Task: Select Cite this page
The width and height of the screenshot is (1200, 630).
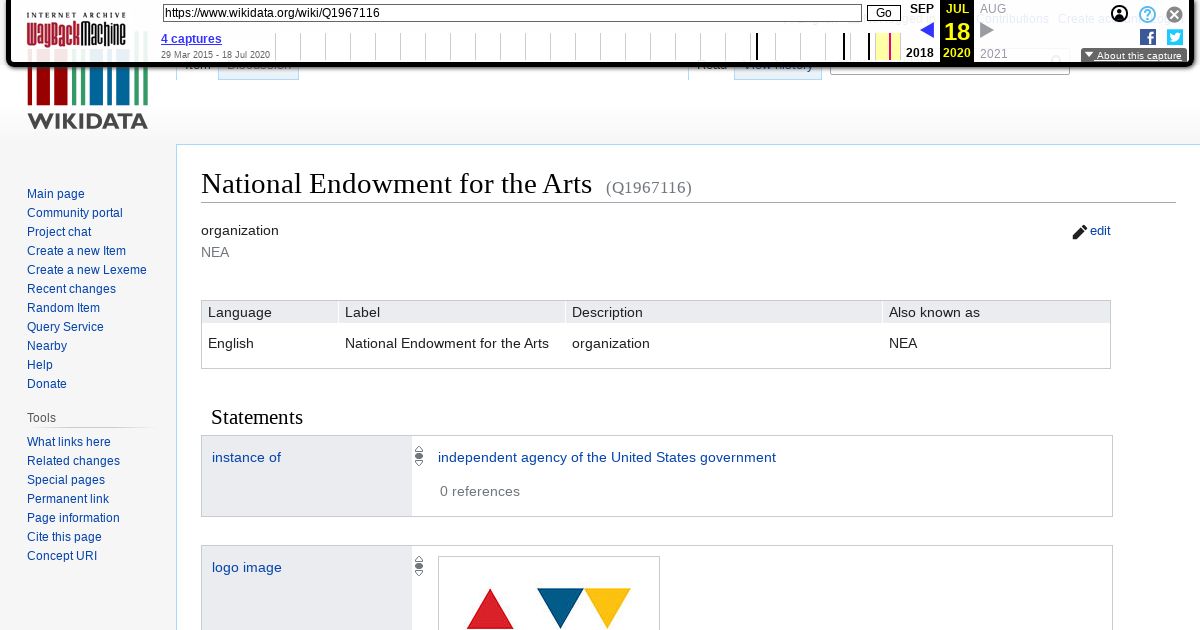Action: coord(64,537)
